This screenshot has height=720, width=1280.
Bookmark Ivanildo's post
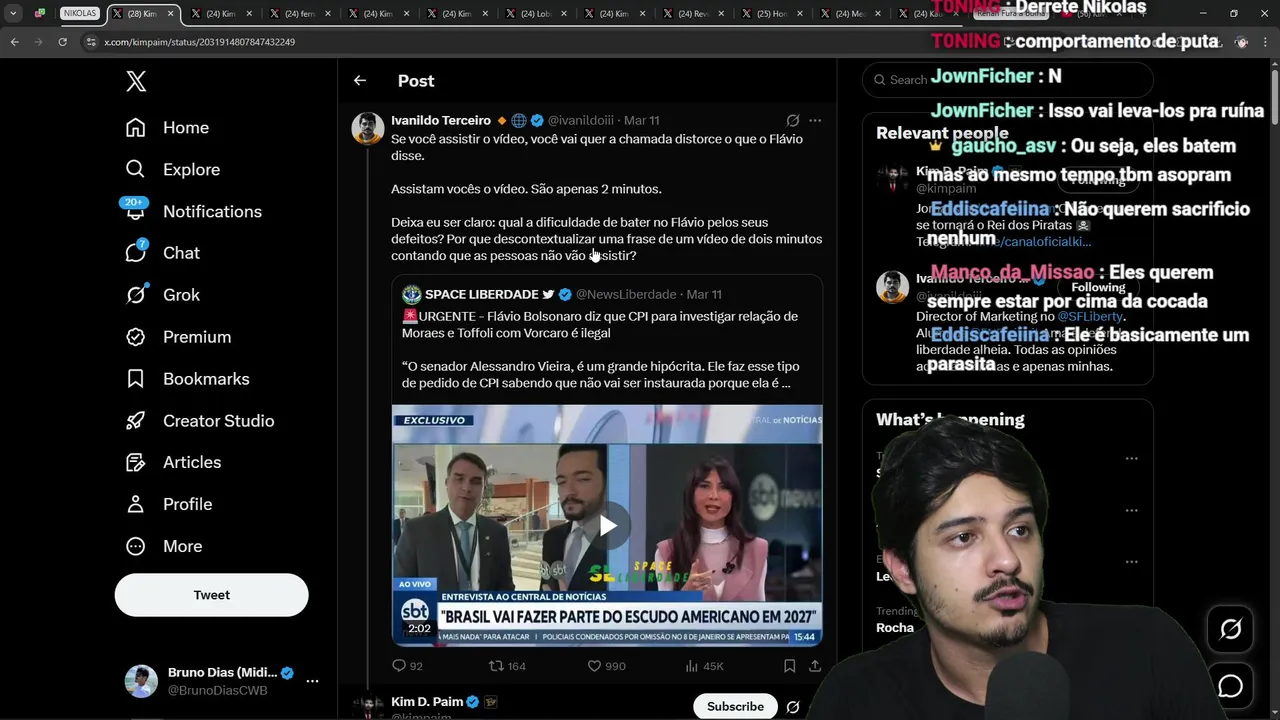pos(789,666)
